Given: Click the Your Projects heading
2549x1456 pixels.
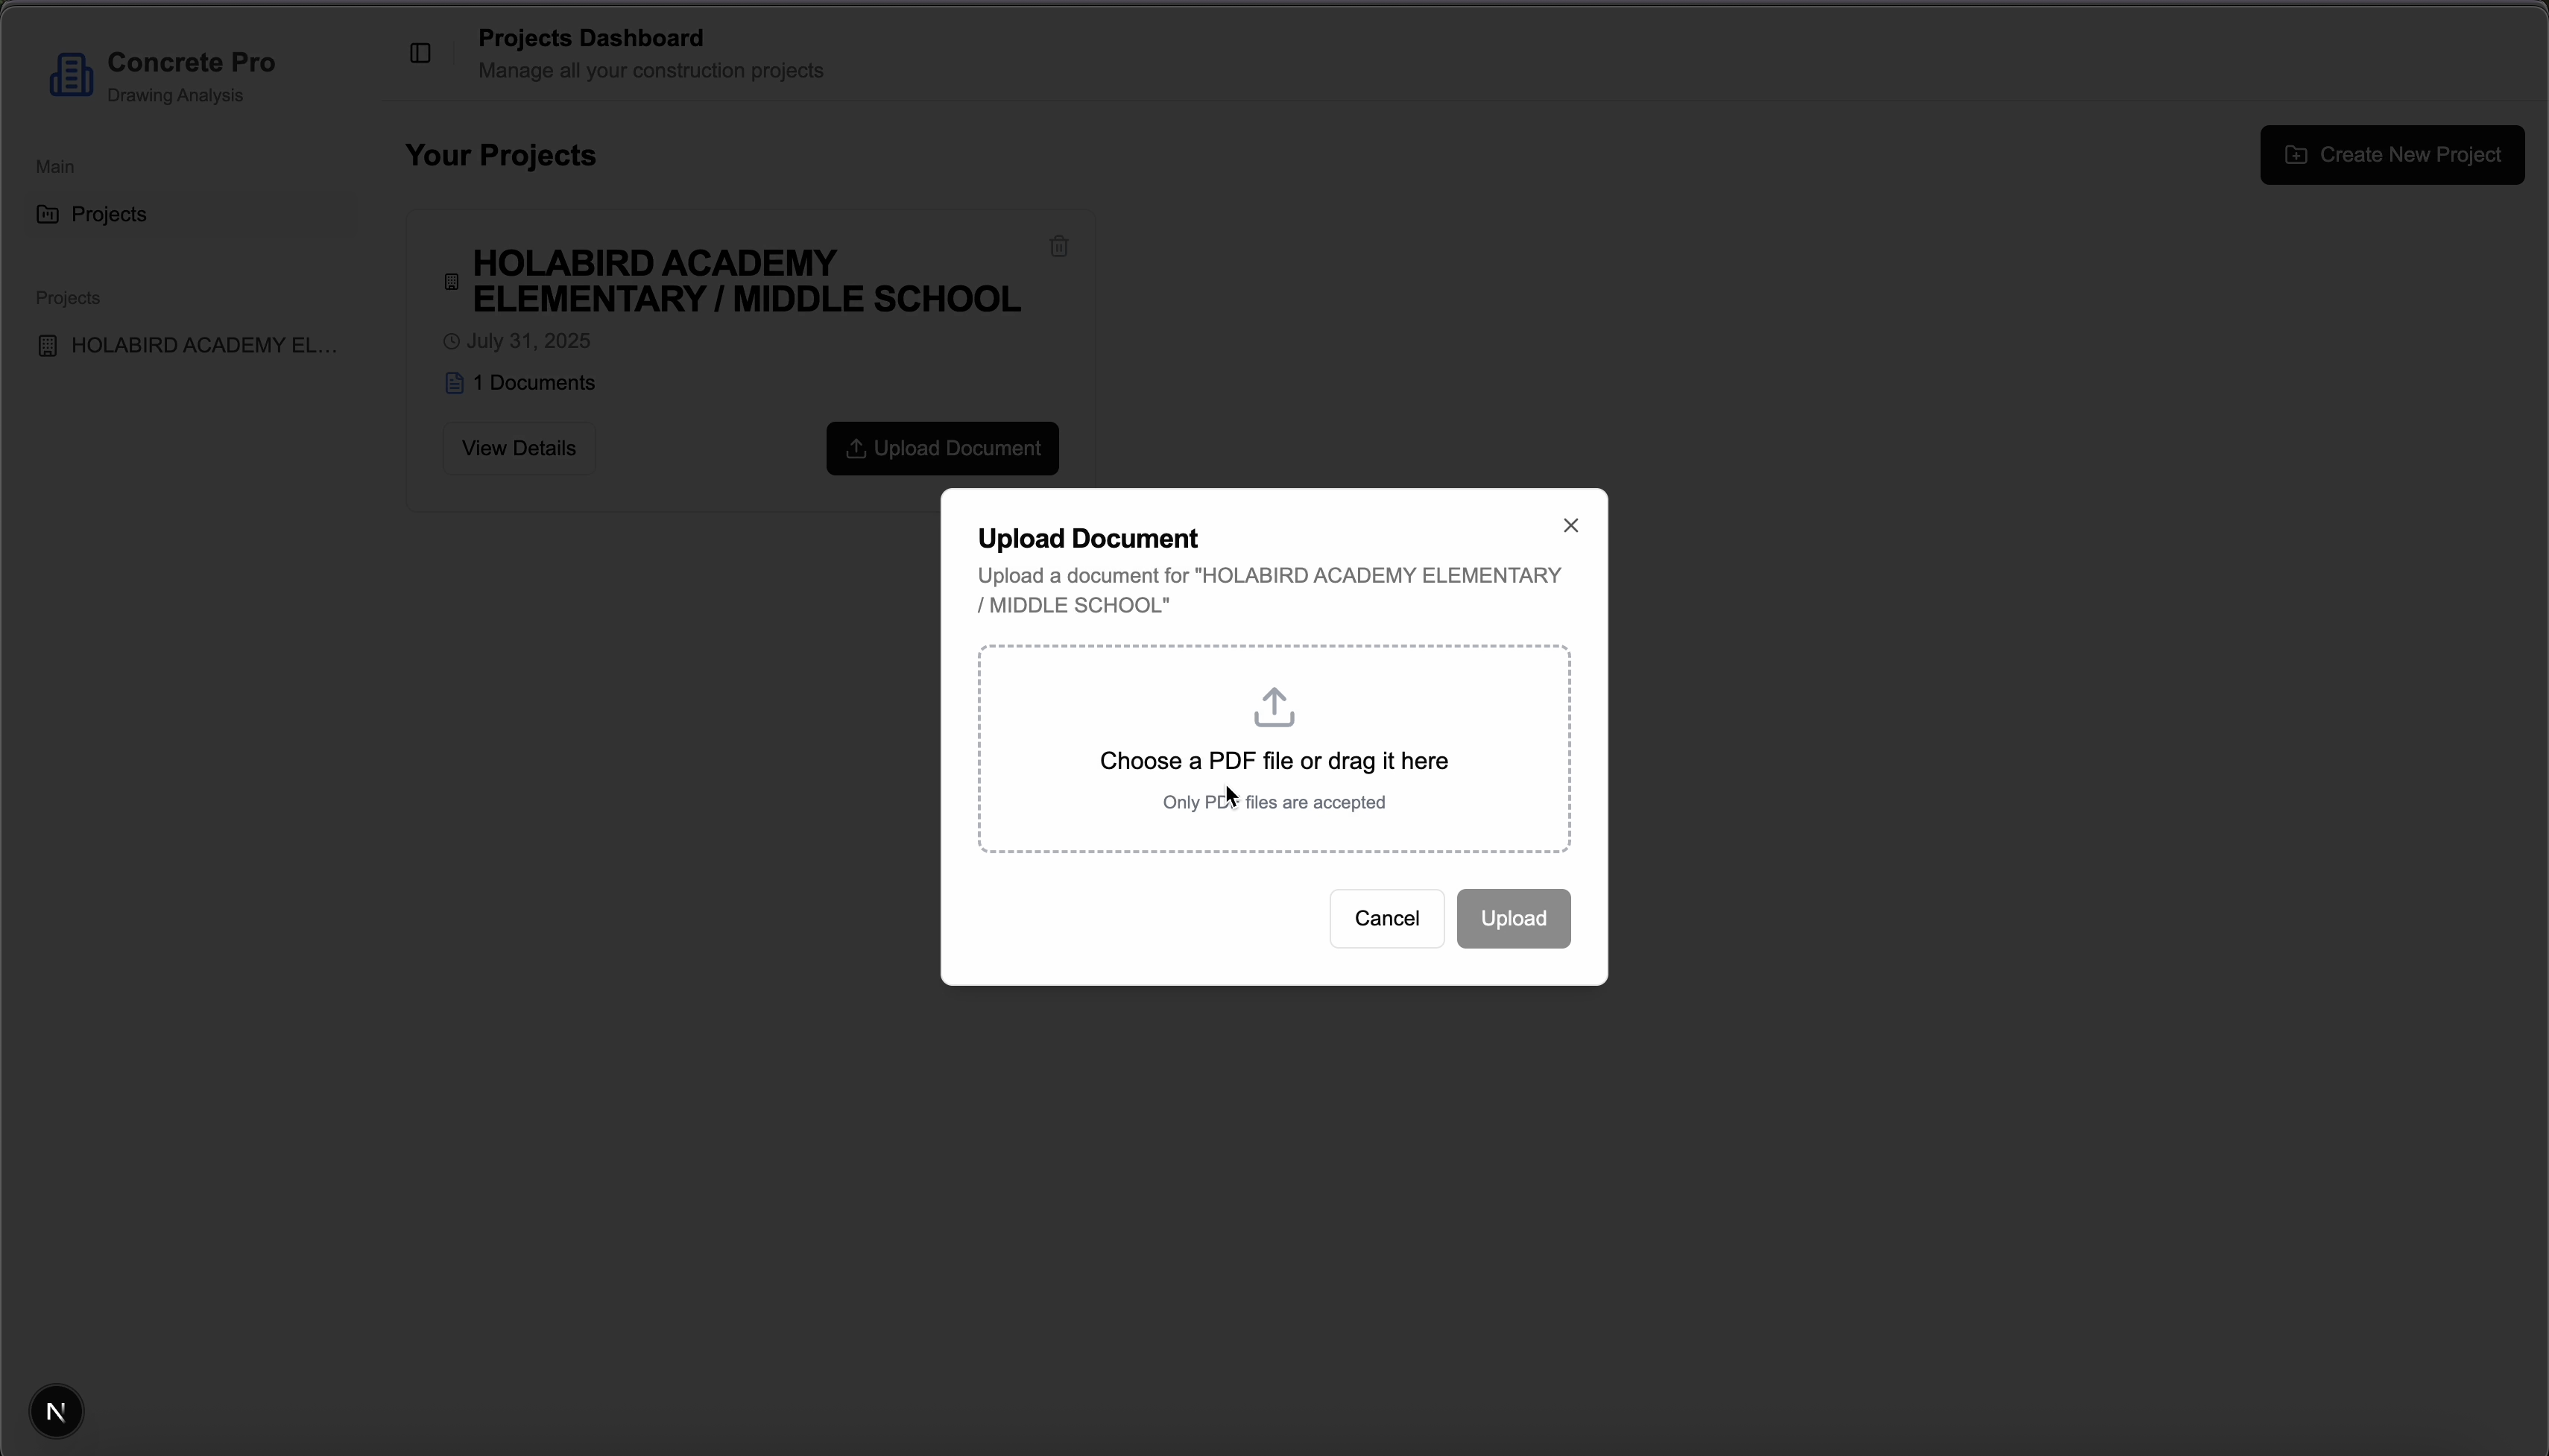Looking at the screenshot, I should 500,155.
